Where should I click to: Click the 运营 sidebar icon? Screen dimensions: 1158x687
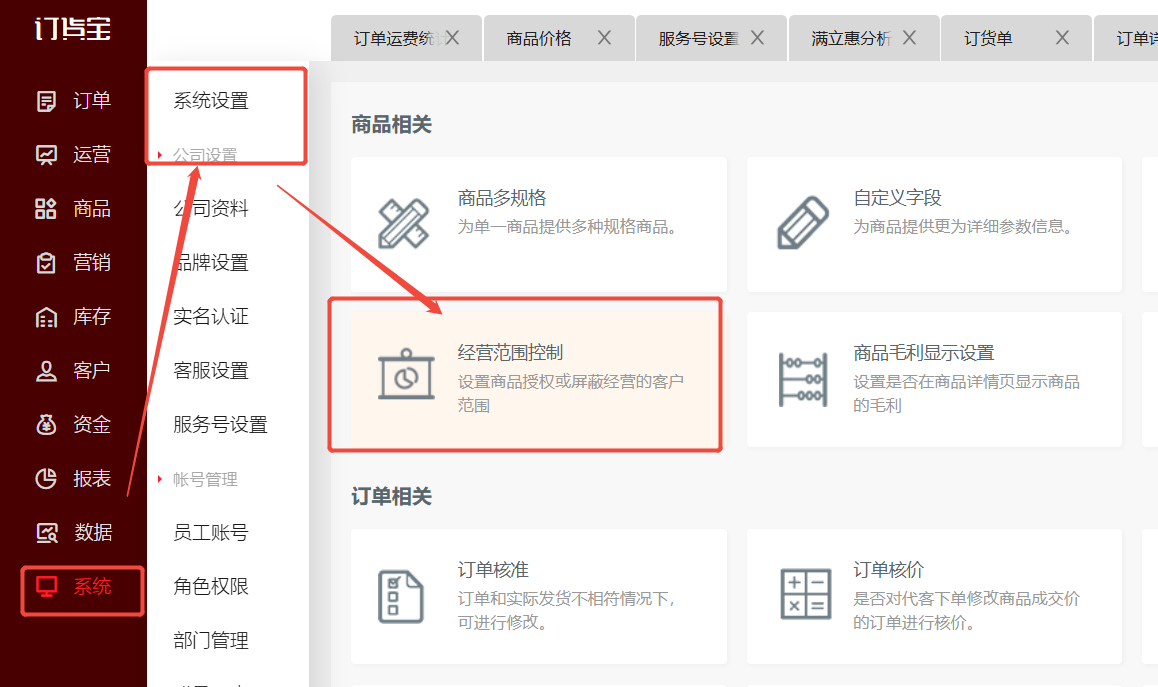[46, 154]
